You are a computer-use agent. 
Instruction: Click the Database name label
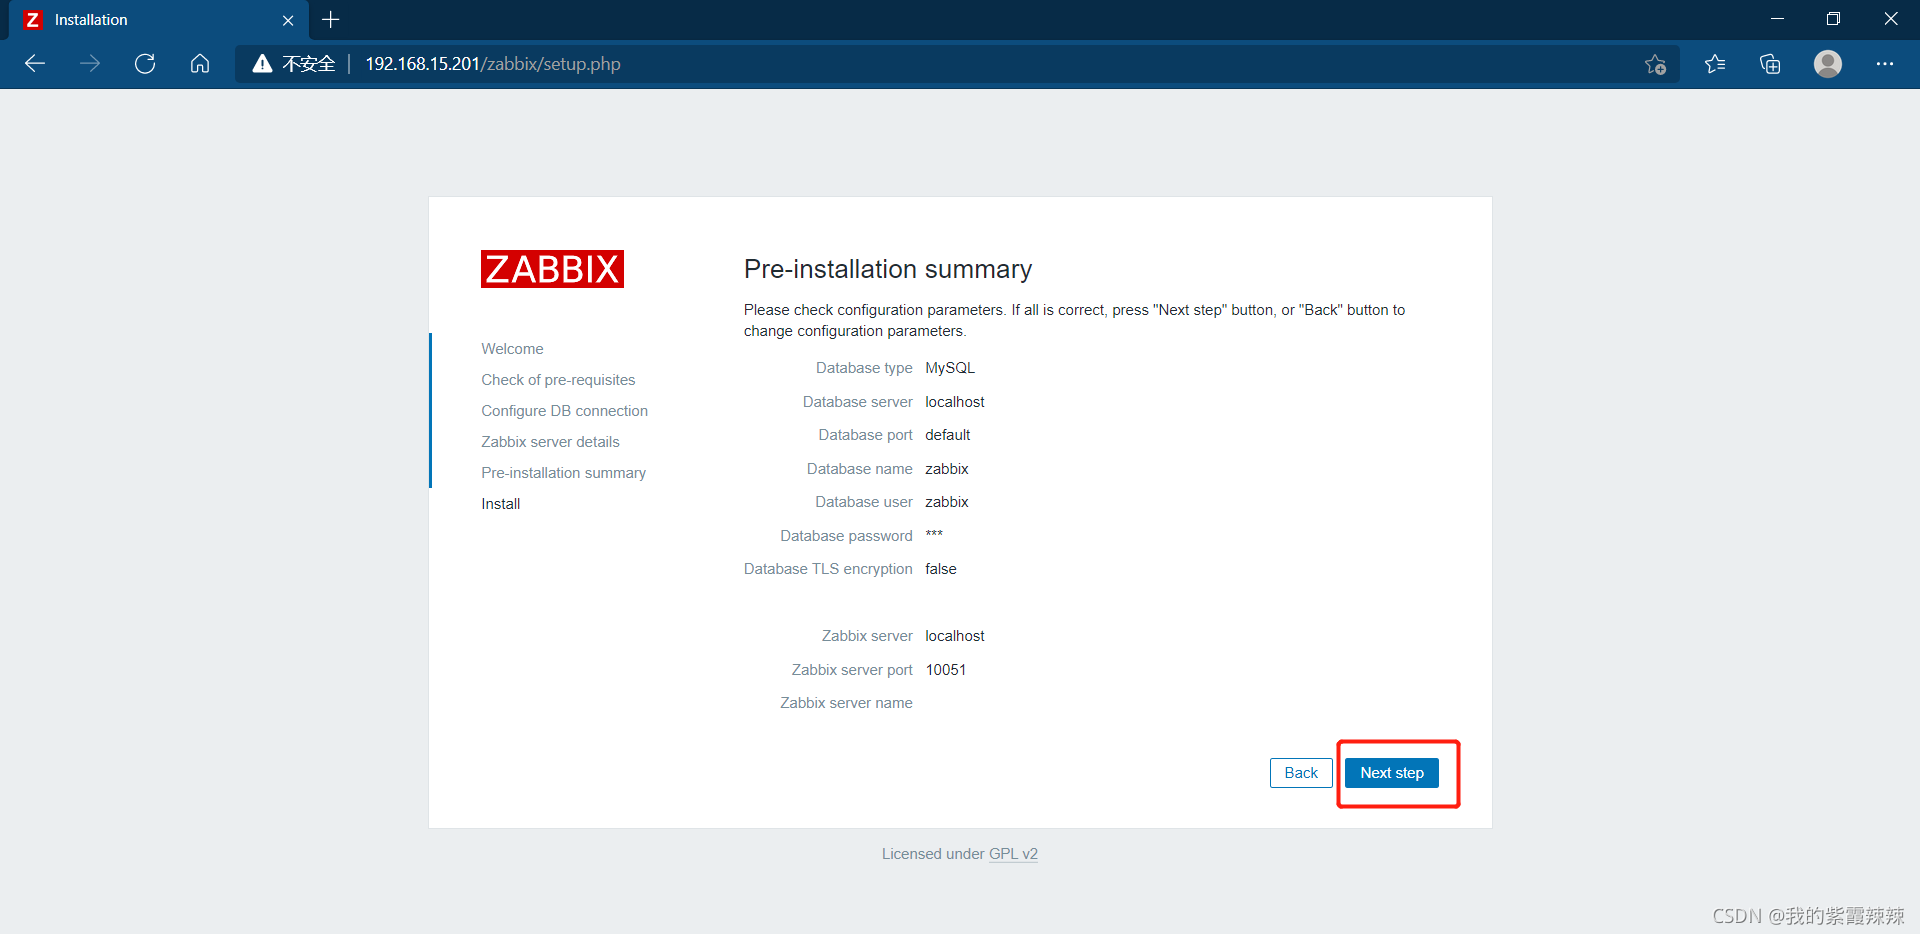860,469
